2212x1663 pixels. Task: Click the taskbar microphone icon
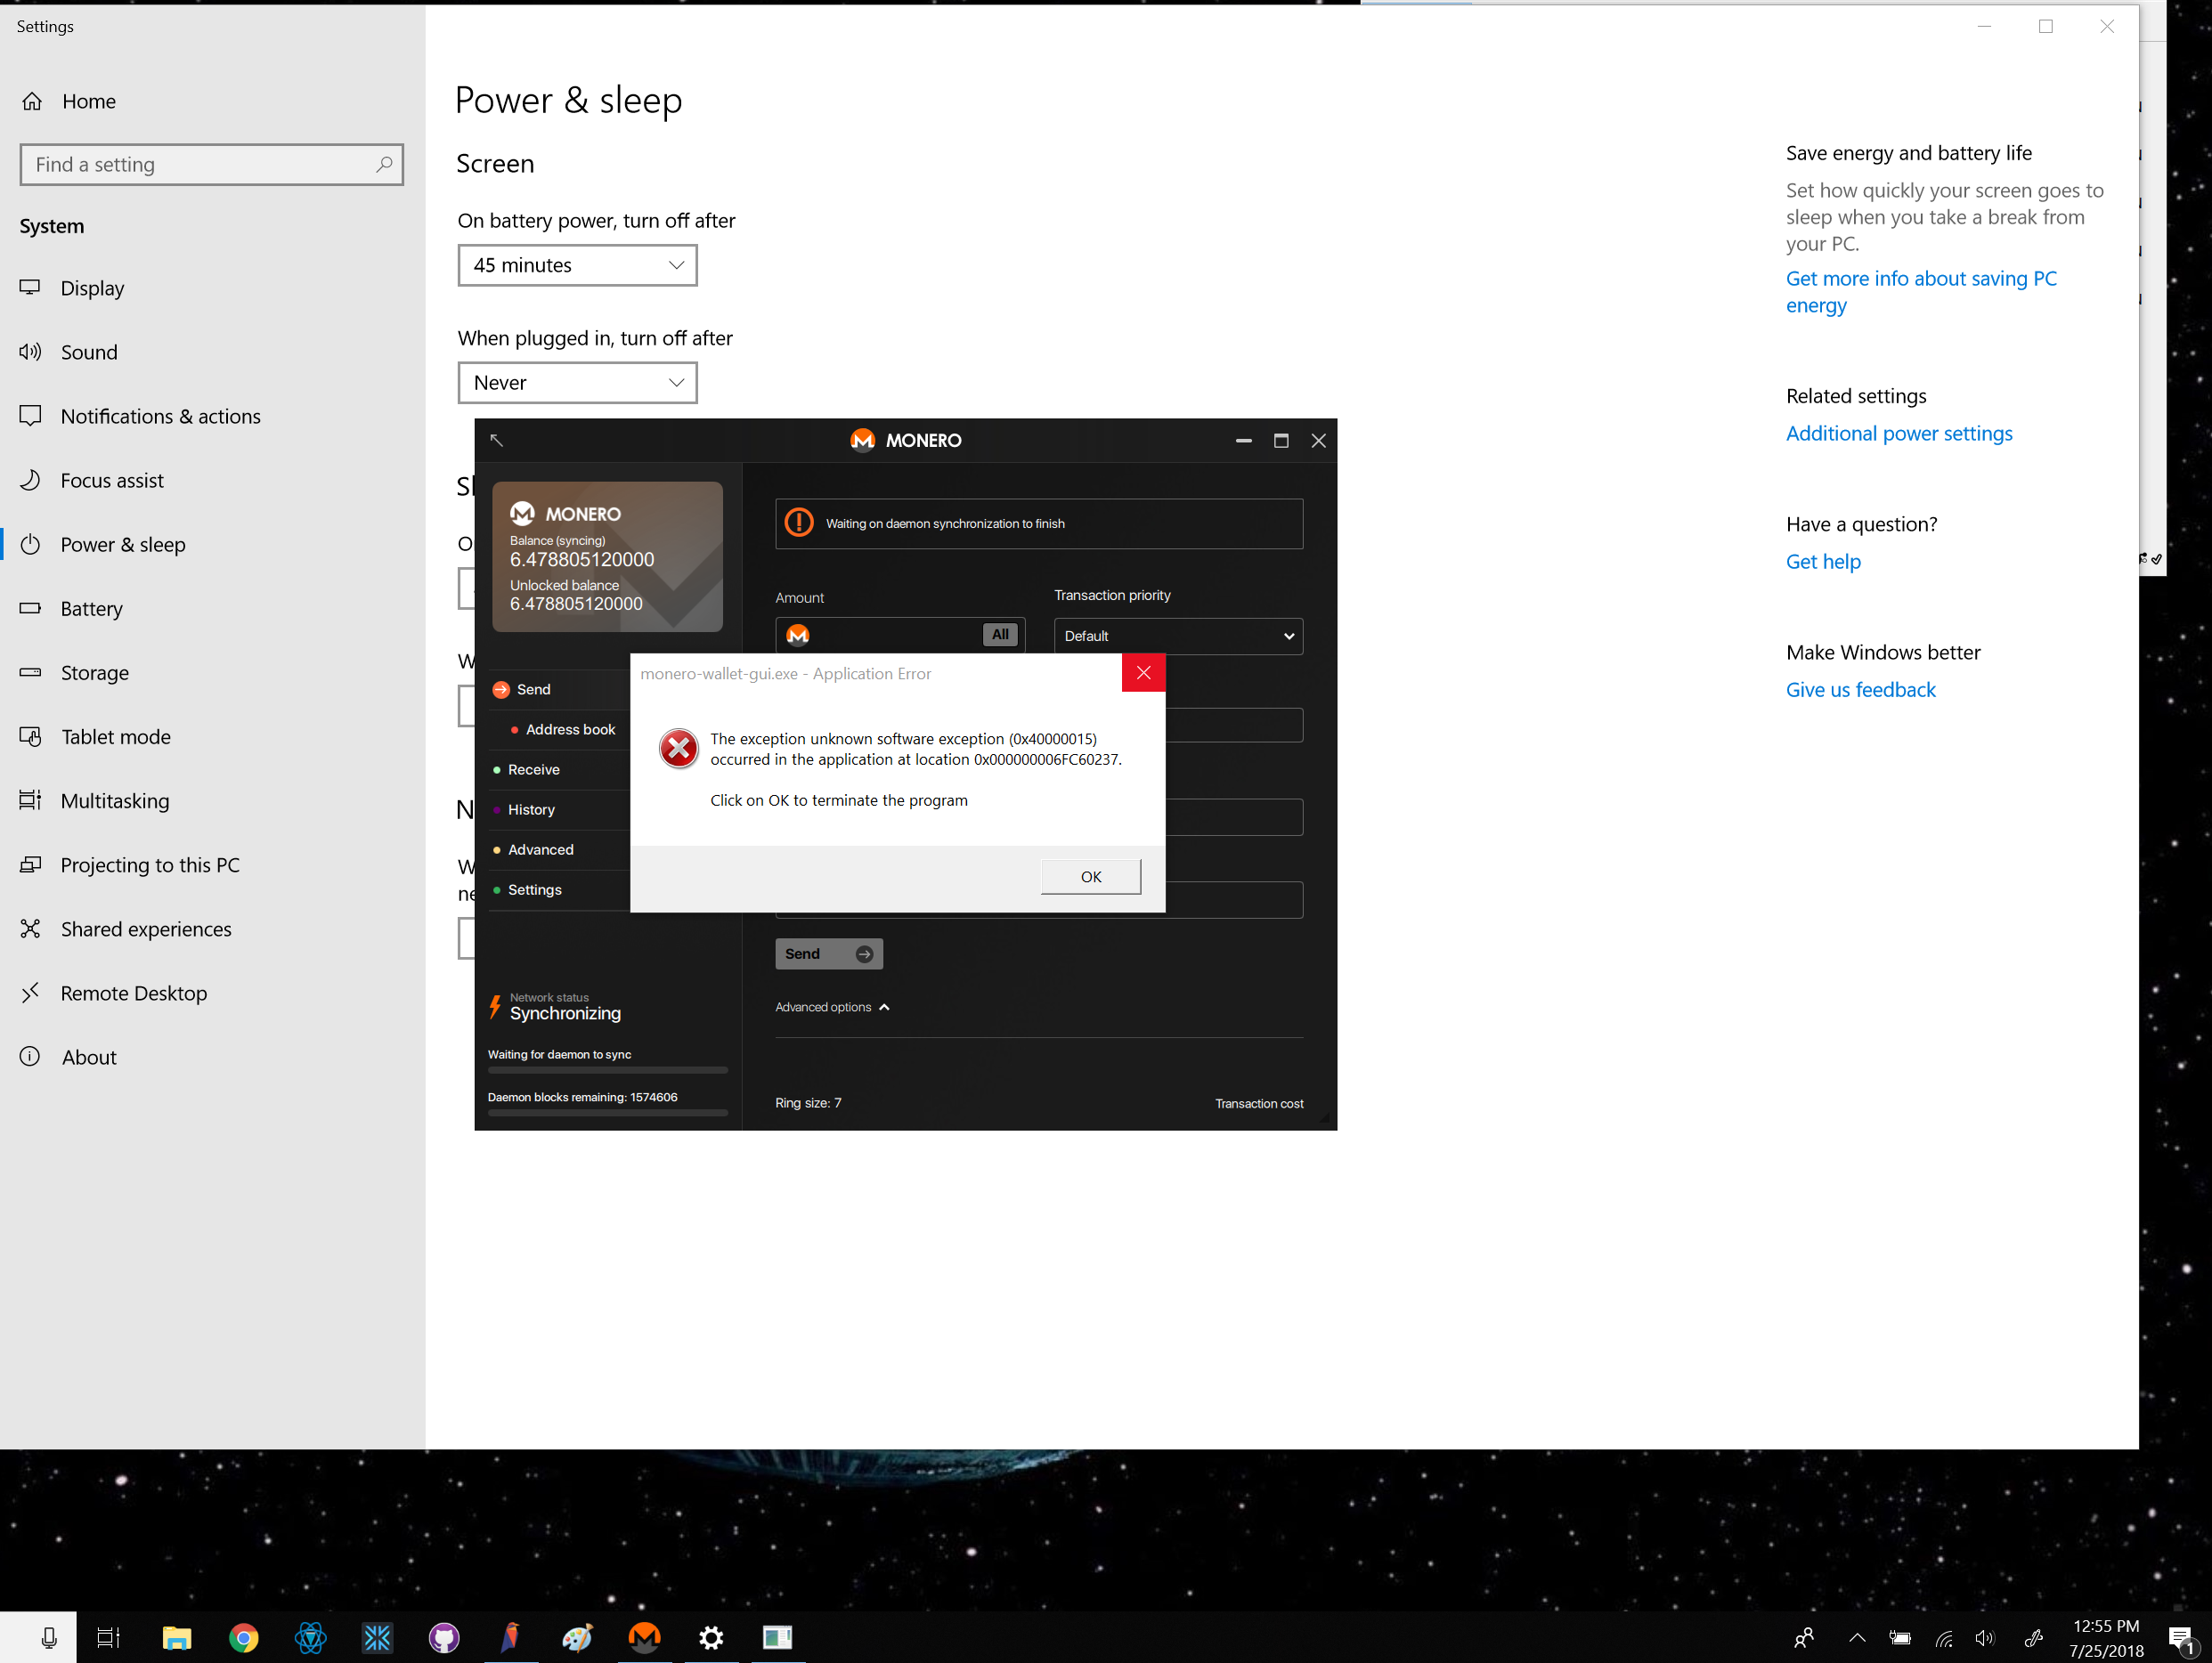48,1637
